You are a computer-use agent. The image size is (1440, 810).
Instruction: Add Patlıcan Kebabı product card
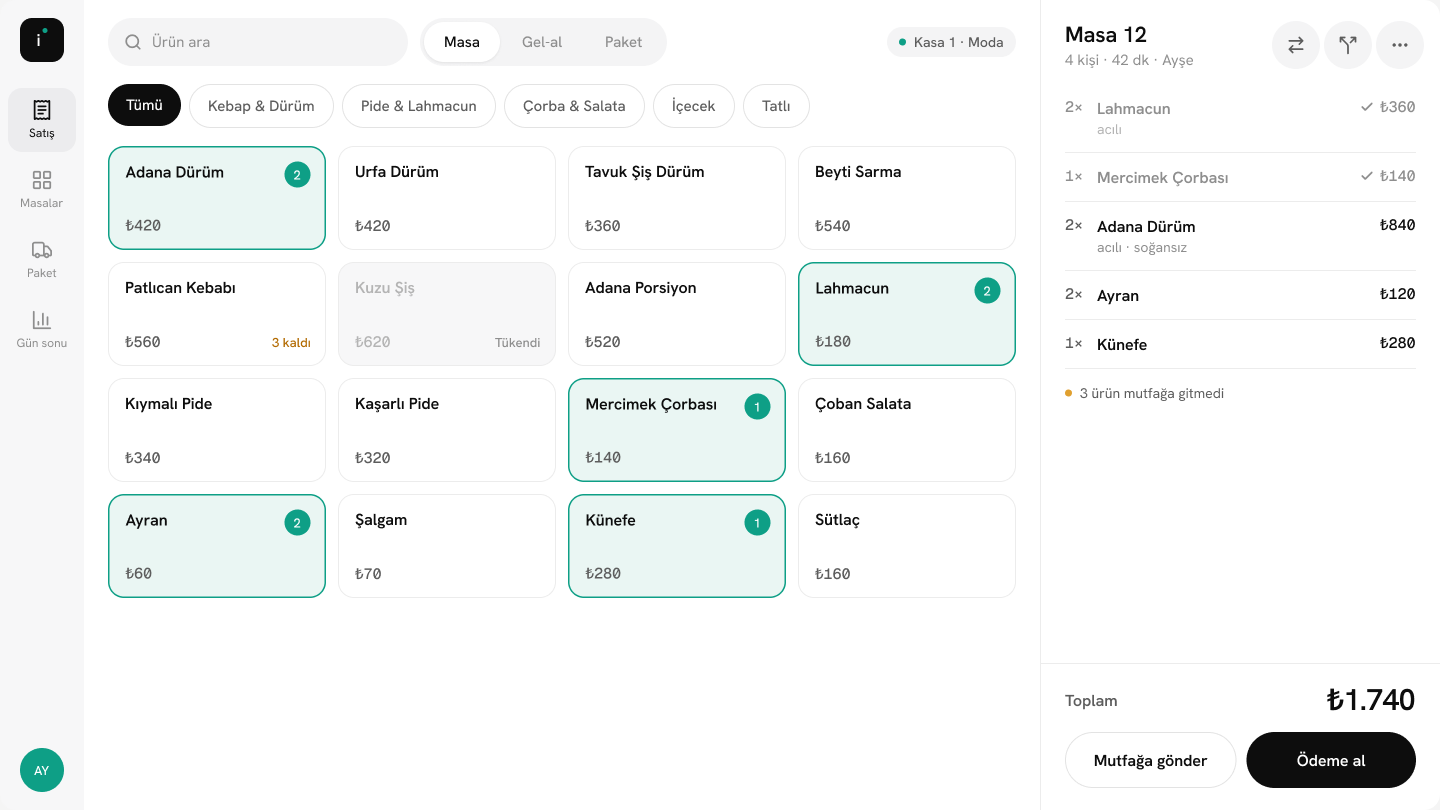pos(217,314)
